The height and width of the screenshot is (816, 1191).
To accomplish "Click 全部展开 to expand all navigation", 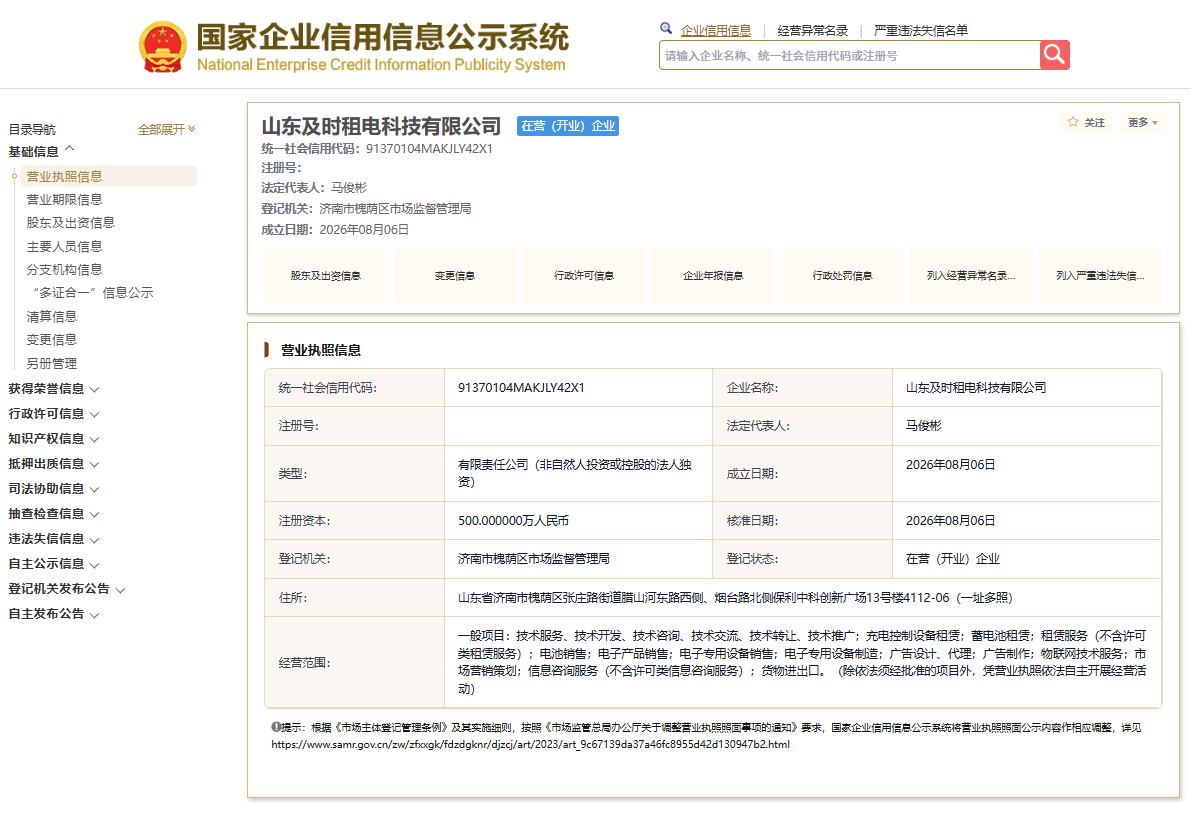I will click(x=166, y=129).
